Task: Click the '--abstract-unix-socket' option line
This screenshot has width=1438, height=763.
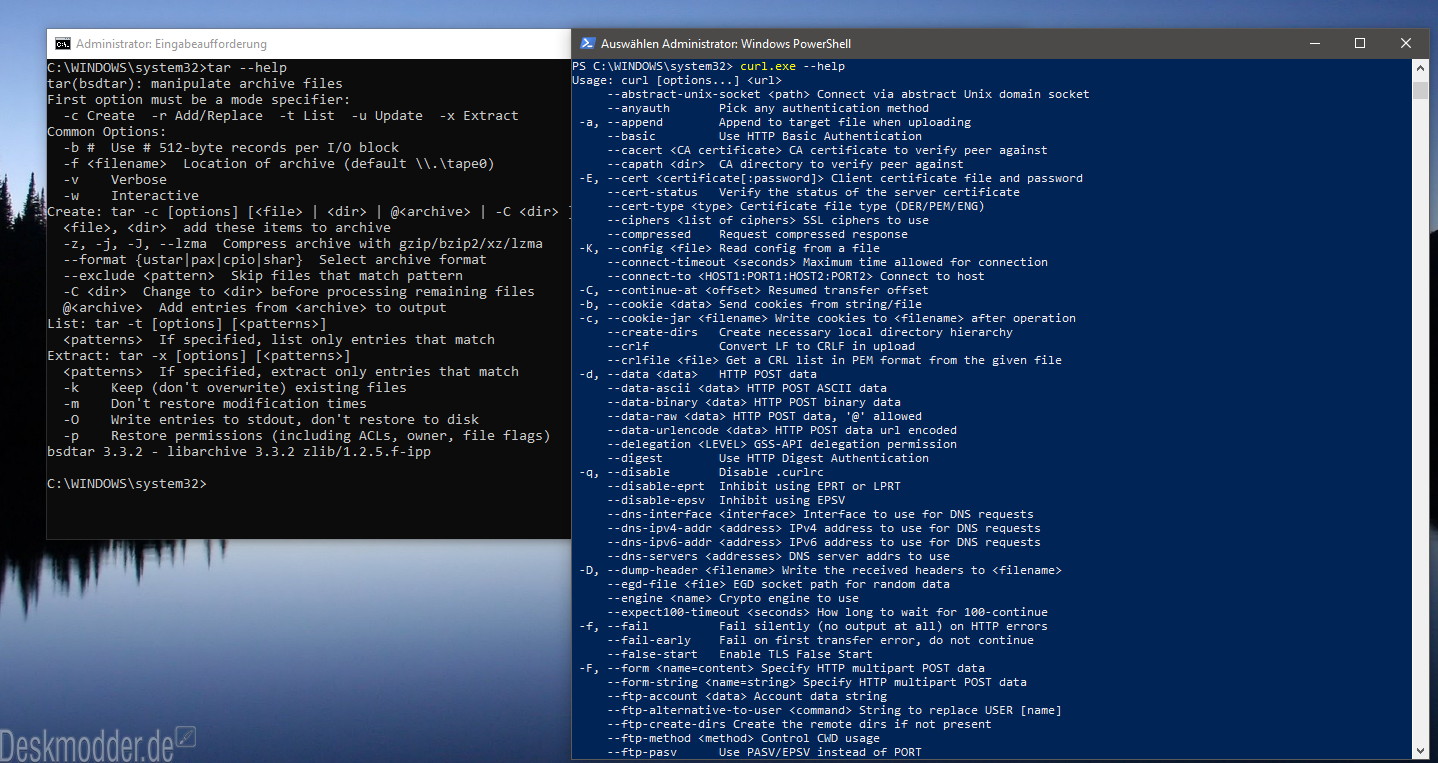Action: coord(848,94)
